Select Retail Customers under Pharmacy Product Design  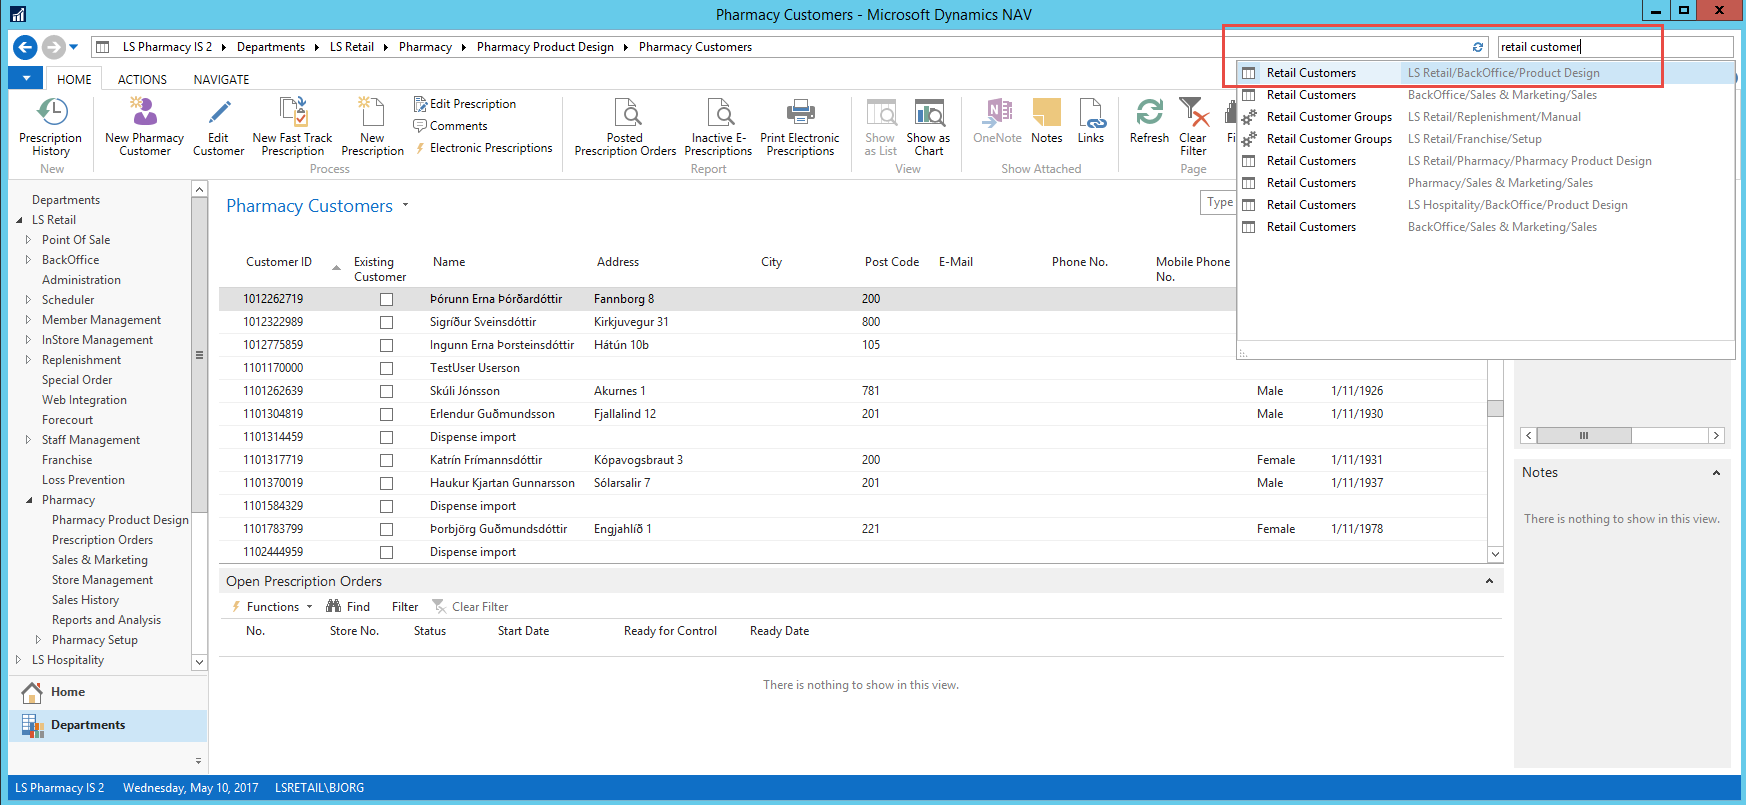pos(1311,161)
